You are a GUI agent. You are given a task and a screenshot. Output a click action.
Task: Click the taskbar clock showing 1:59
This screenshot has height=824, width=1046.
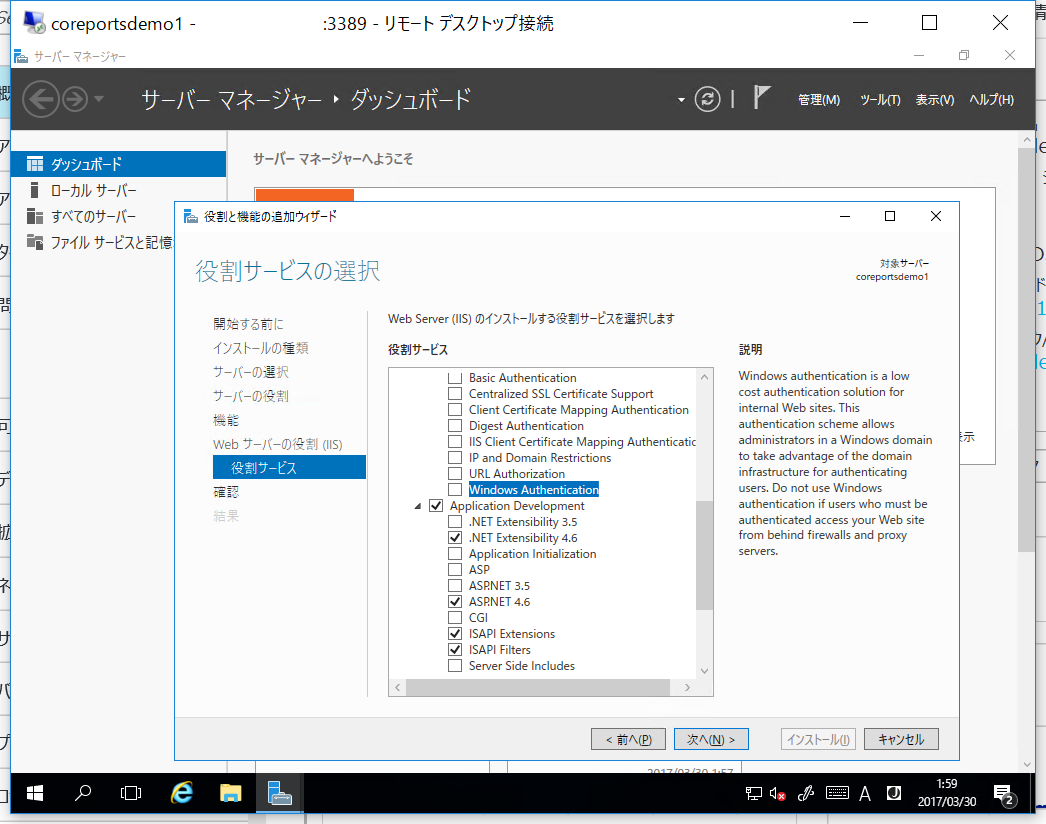pos(947,793)
